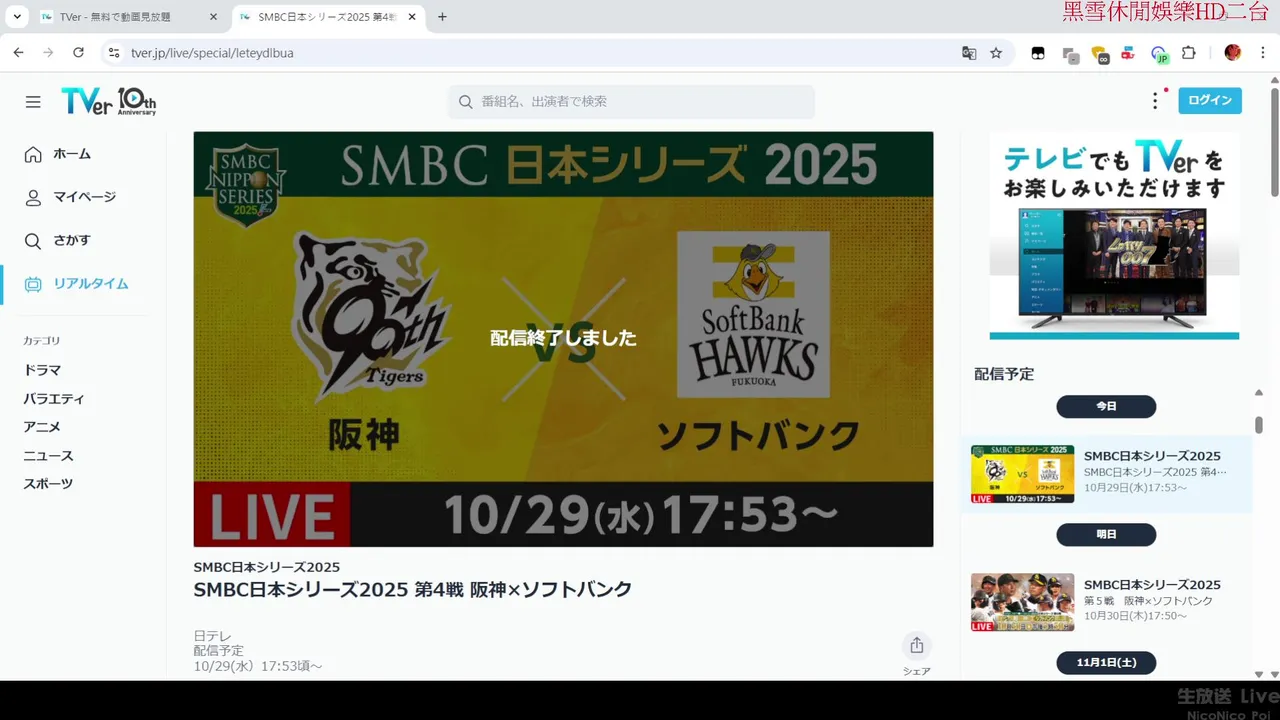The height and width of the screenshot is (720, 1280).
Task: Click the schedule panel scroll down arrow
Action: coord(1259,674)
